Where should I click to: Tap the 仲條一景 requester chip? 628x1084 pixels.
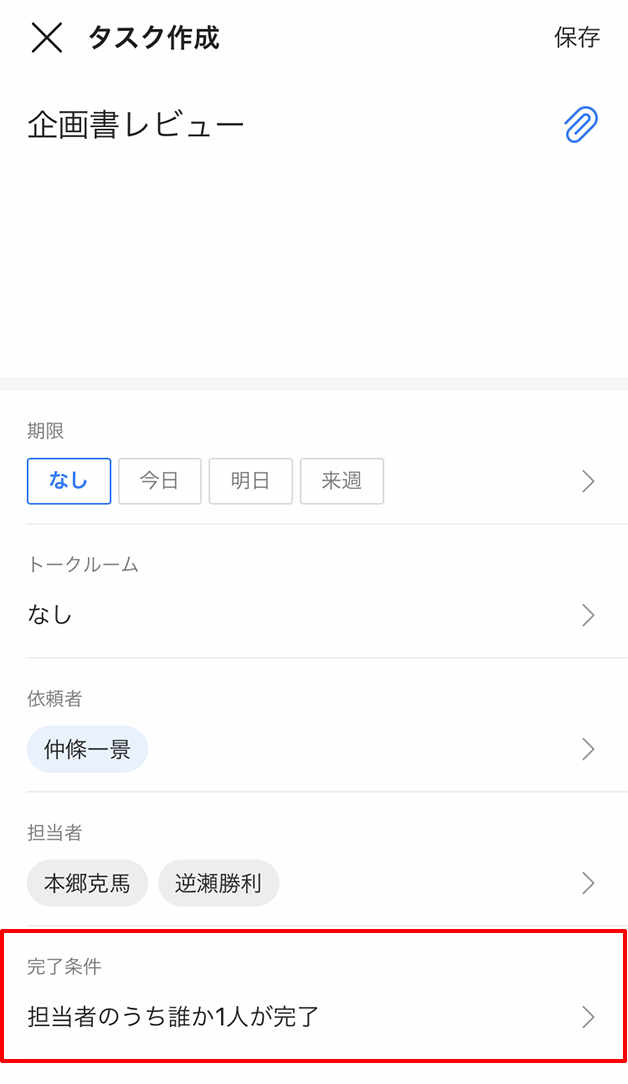tap(87, 750)
